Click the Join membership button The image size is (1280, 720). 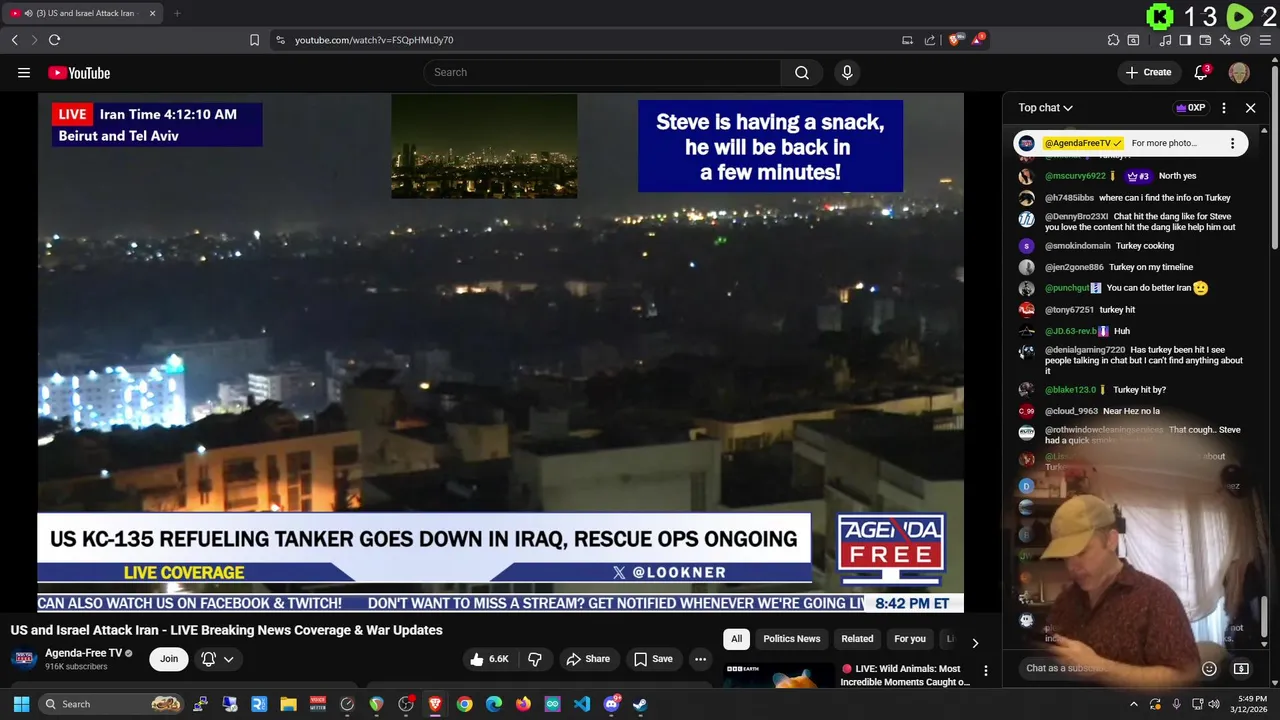pyautogui.click(x=169, y=659)
